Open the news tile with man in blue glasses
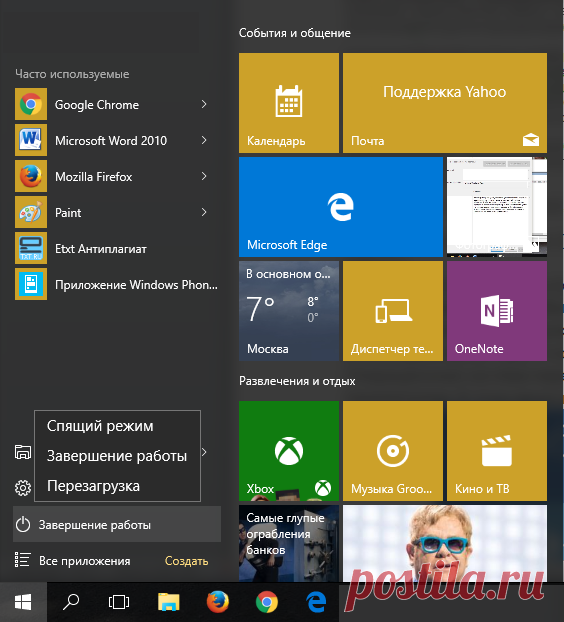The width and height of the screenshot is (564, 622). pos(445,543)
